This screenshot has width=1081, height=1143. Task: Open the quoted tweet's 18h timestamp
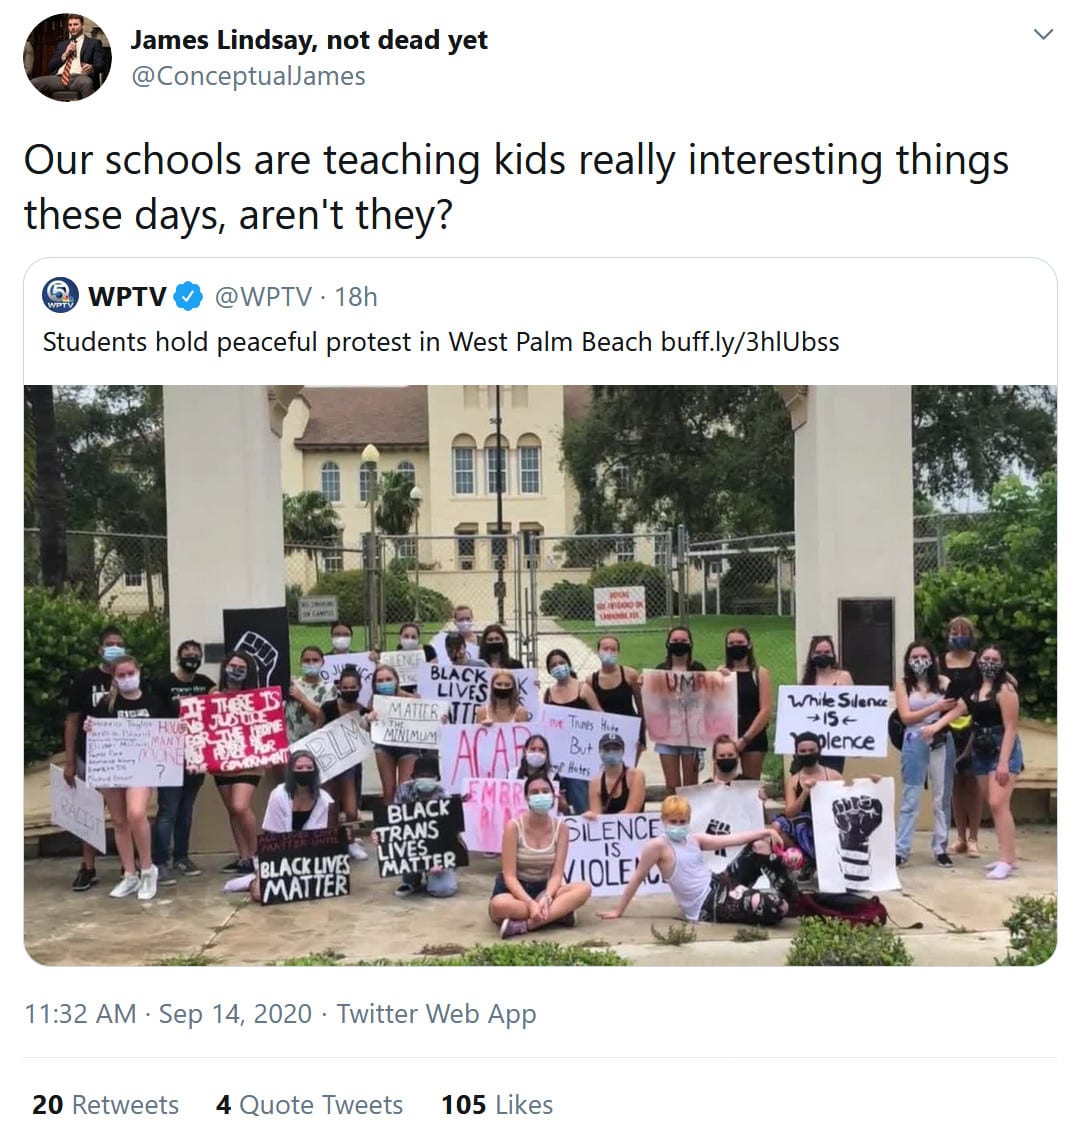[357, 296]
